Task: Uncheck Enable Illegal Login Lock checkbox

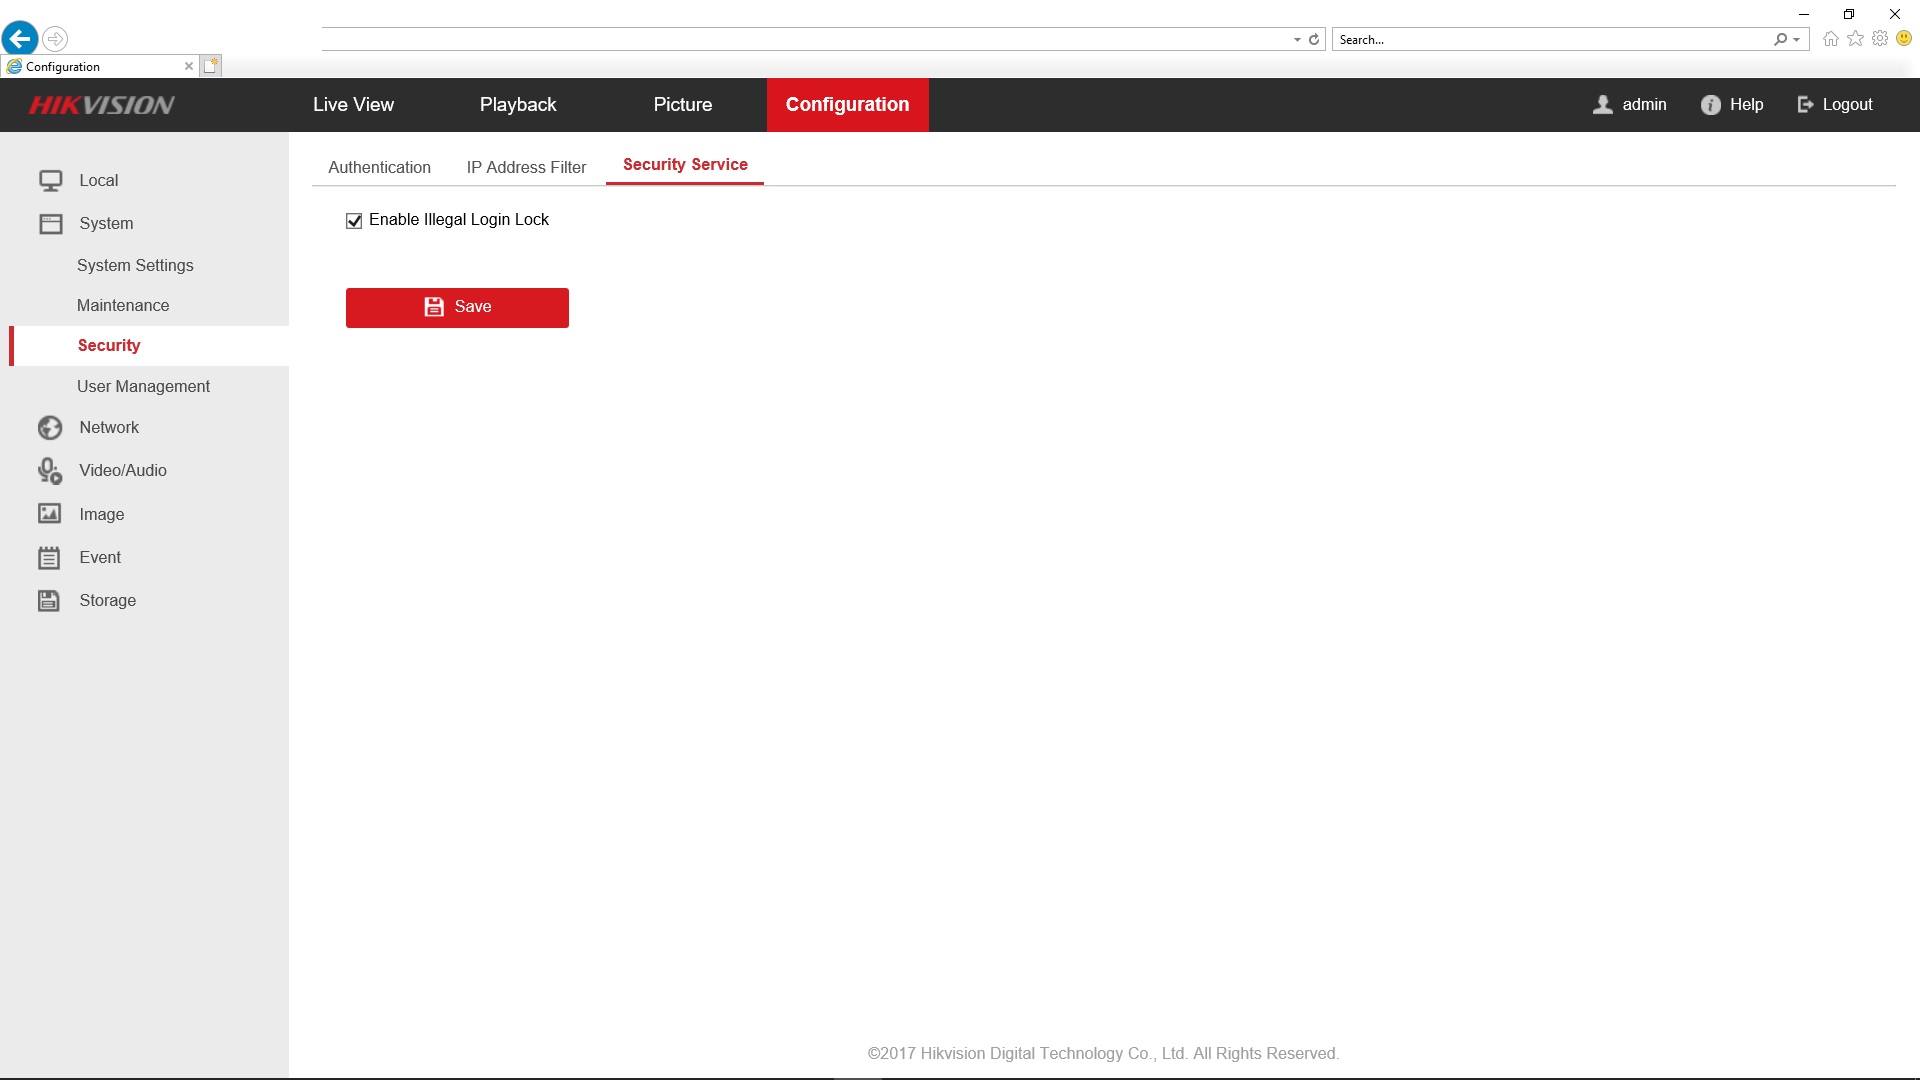Action: click(x=354, y=221)
